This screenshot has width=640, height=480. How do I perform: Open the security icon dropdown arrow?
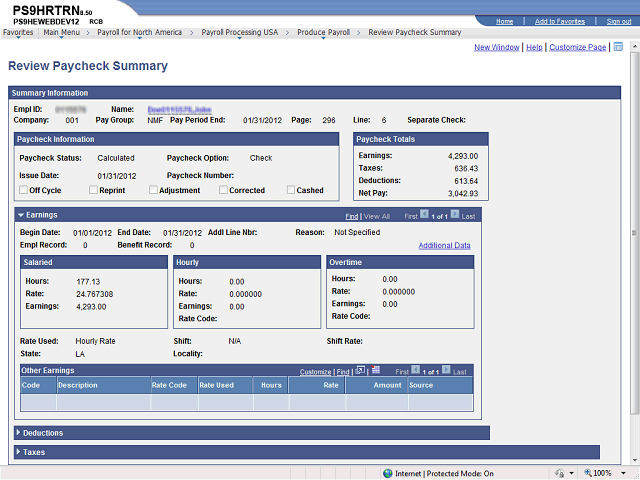click(x=571, y=473)
